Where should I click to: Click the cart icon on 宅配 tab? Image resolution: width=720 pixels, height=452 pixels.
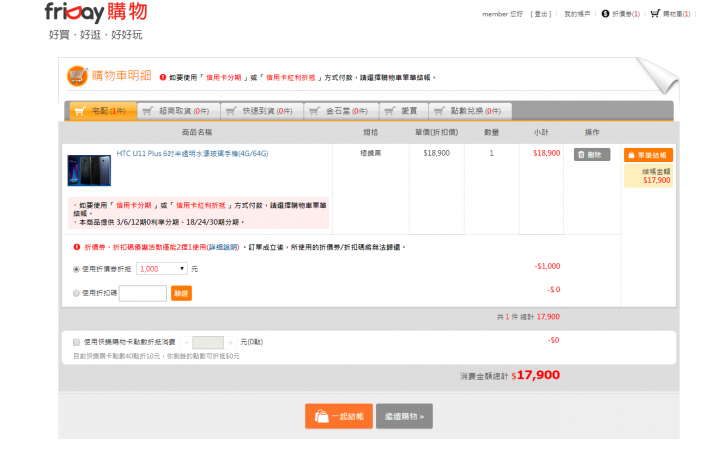point(80,111)
